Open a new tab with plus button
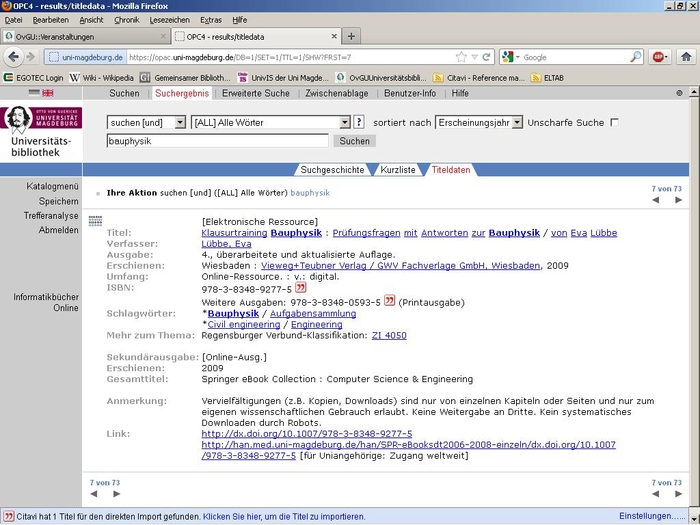 (x=351, y=37)
